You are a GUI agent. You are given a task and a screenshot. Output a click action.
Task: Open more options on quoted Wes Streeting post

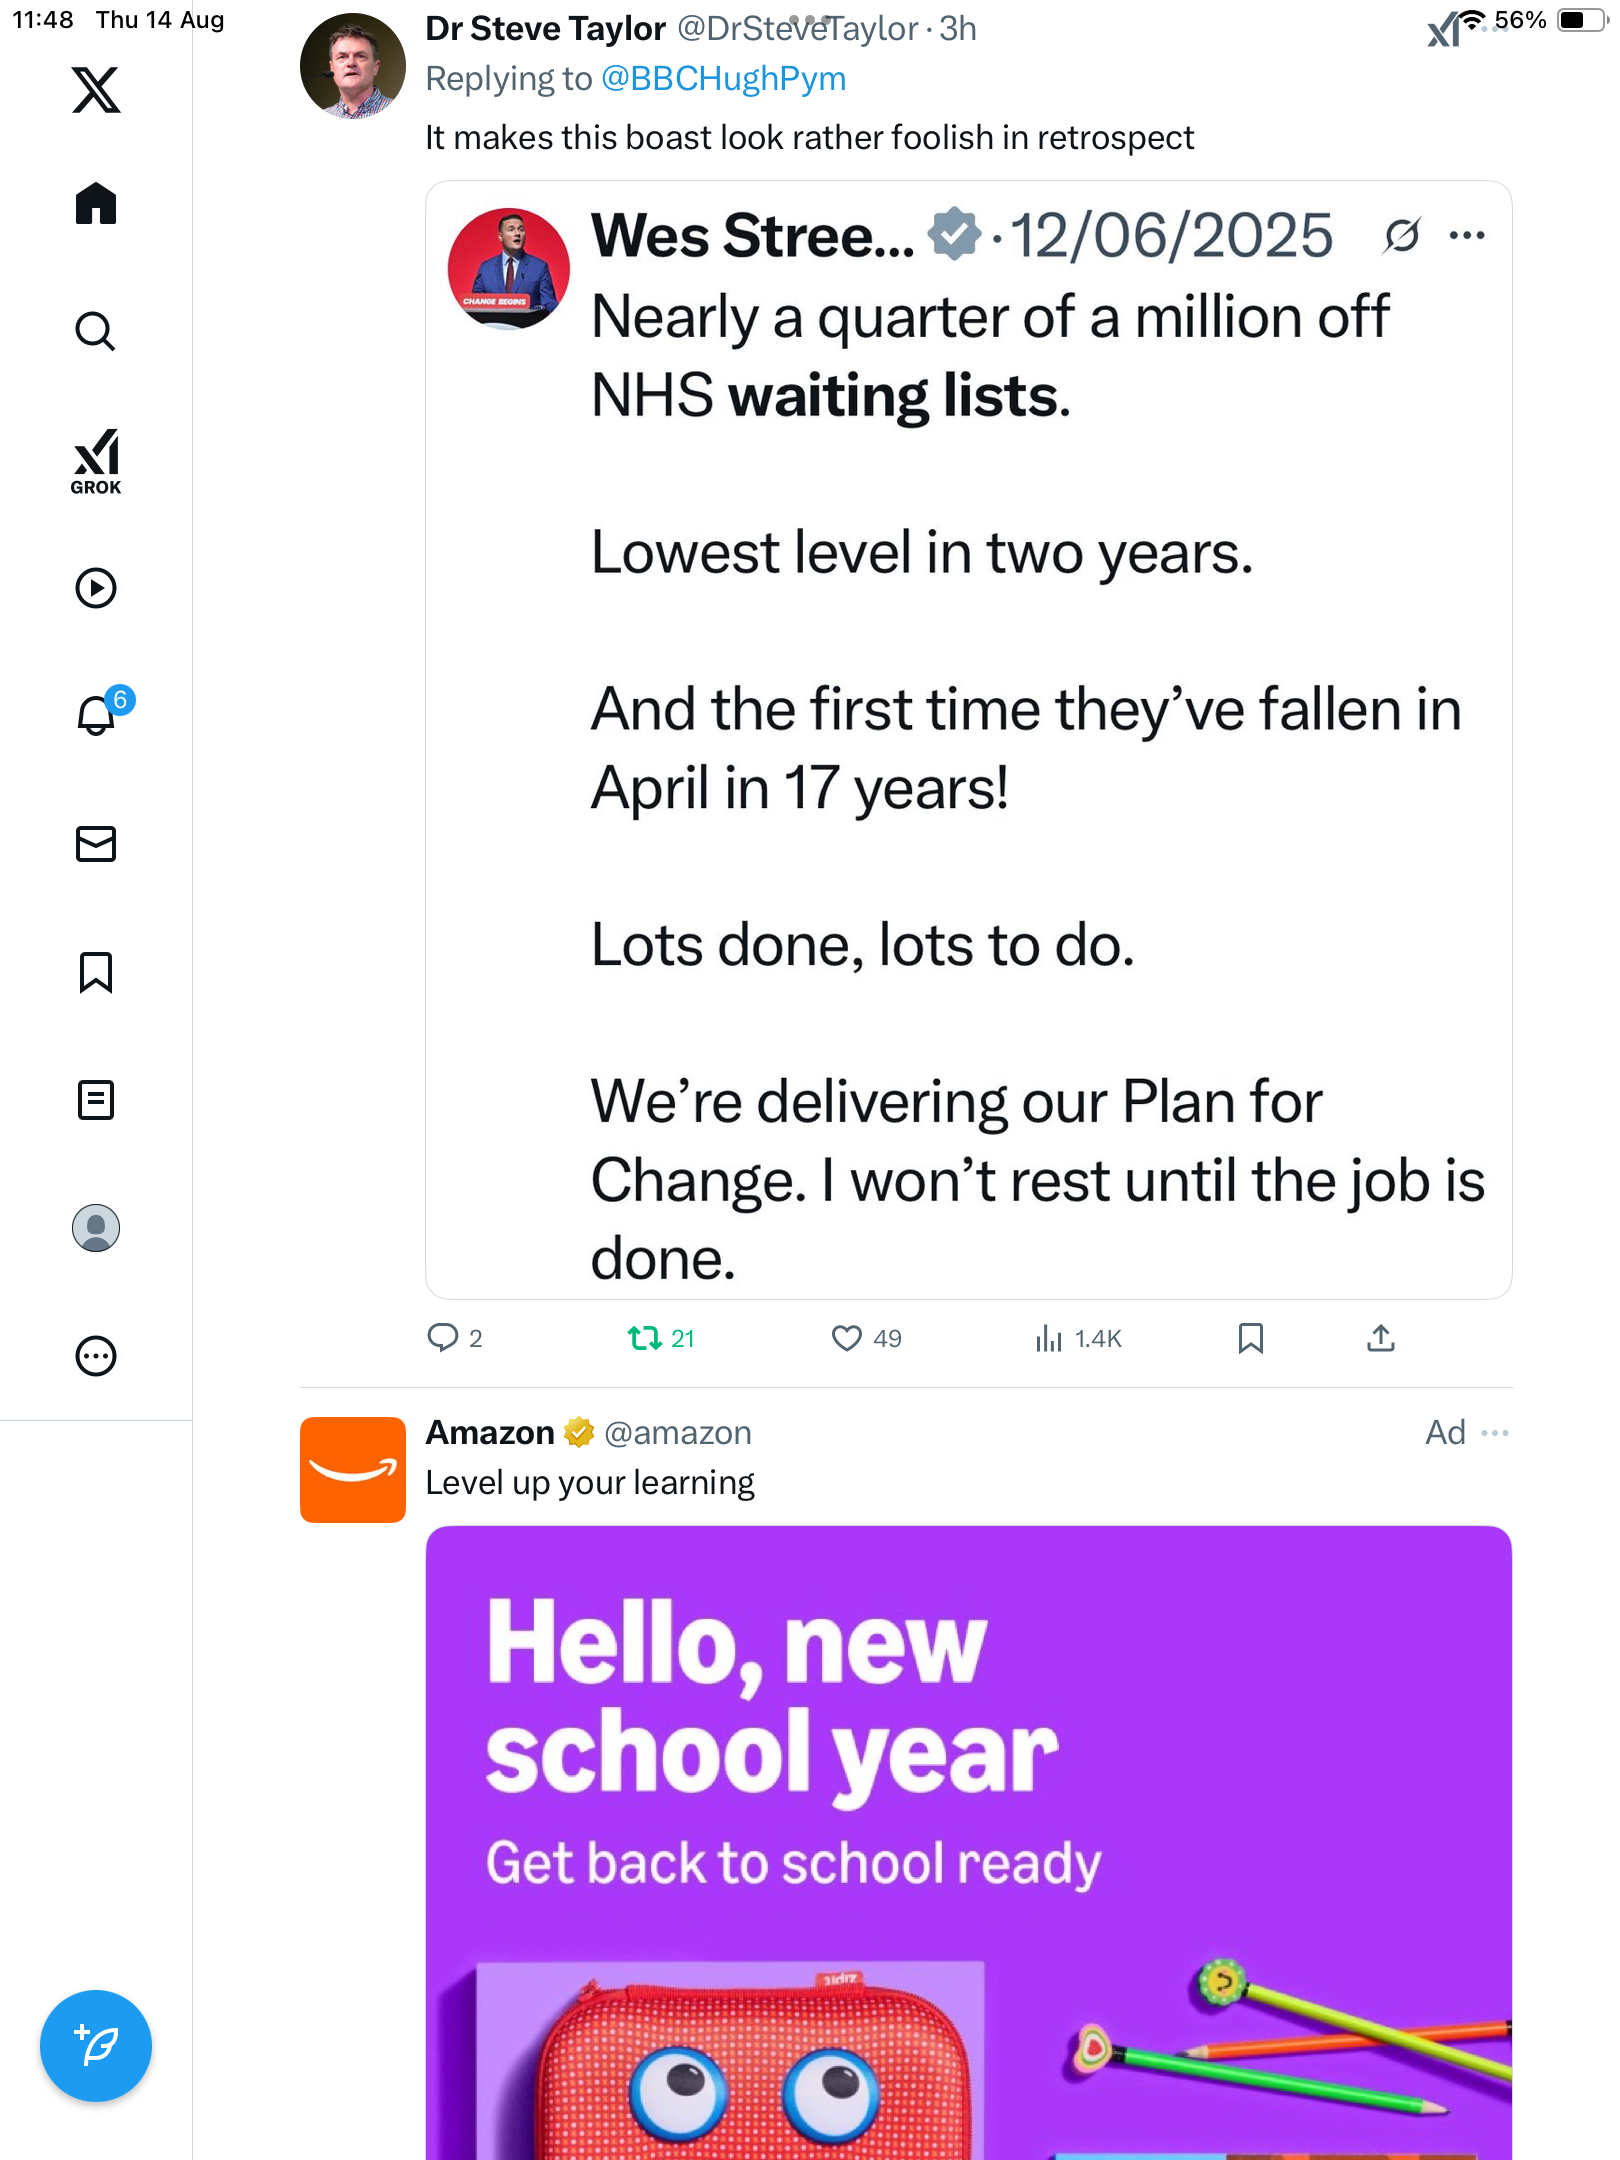point(1467,236)
